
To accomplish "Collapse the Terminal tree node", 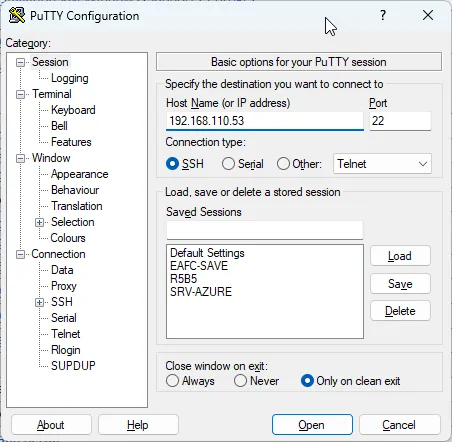I will [x=21, y=94].
